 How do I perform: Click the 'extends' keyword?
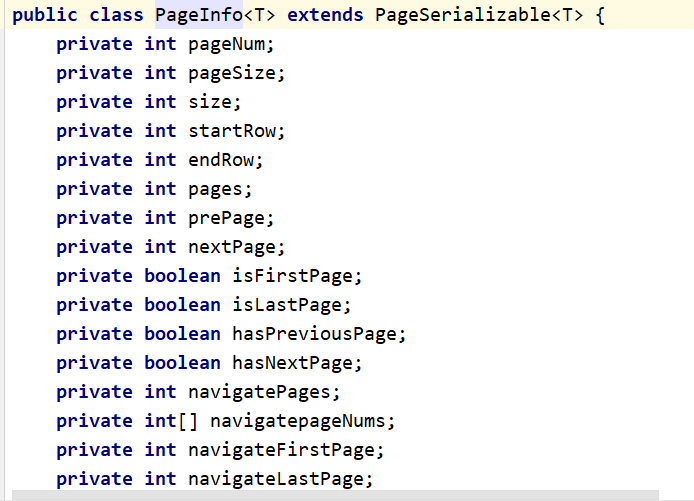(325, 15)
